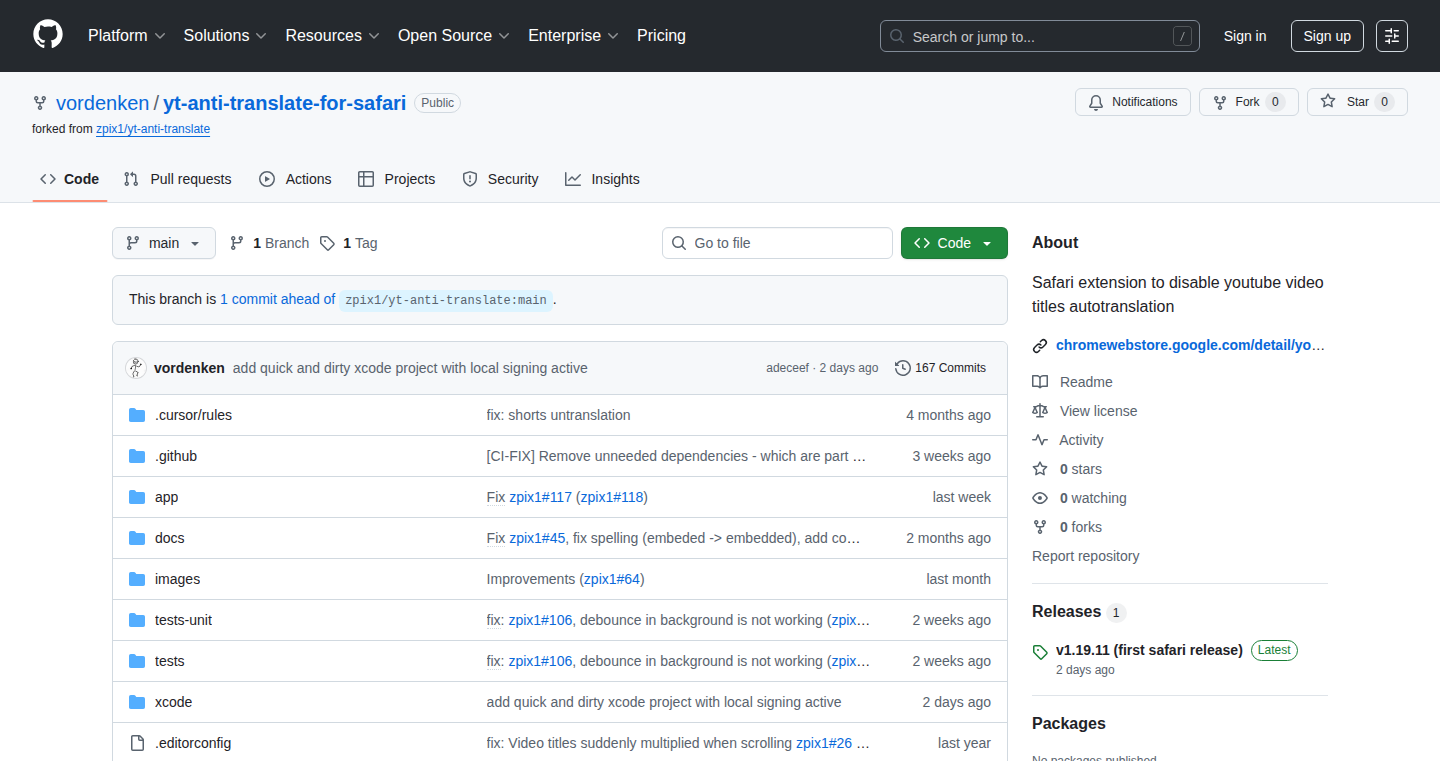Viewport: 1440px width, 761px height.
Task: Open zpix1#26 link in .editorconfig row
Action: click(x=824, y=743)
